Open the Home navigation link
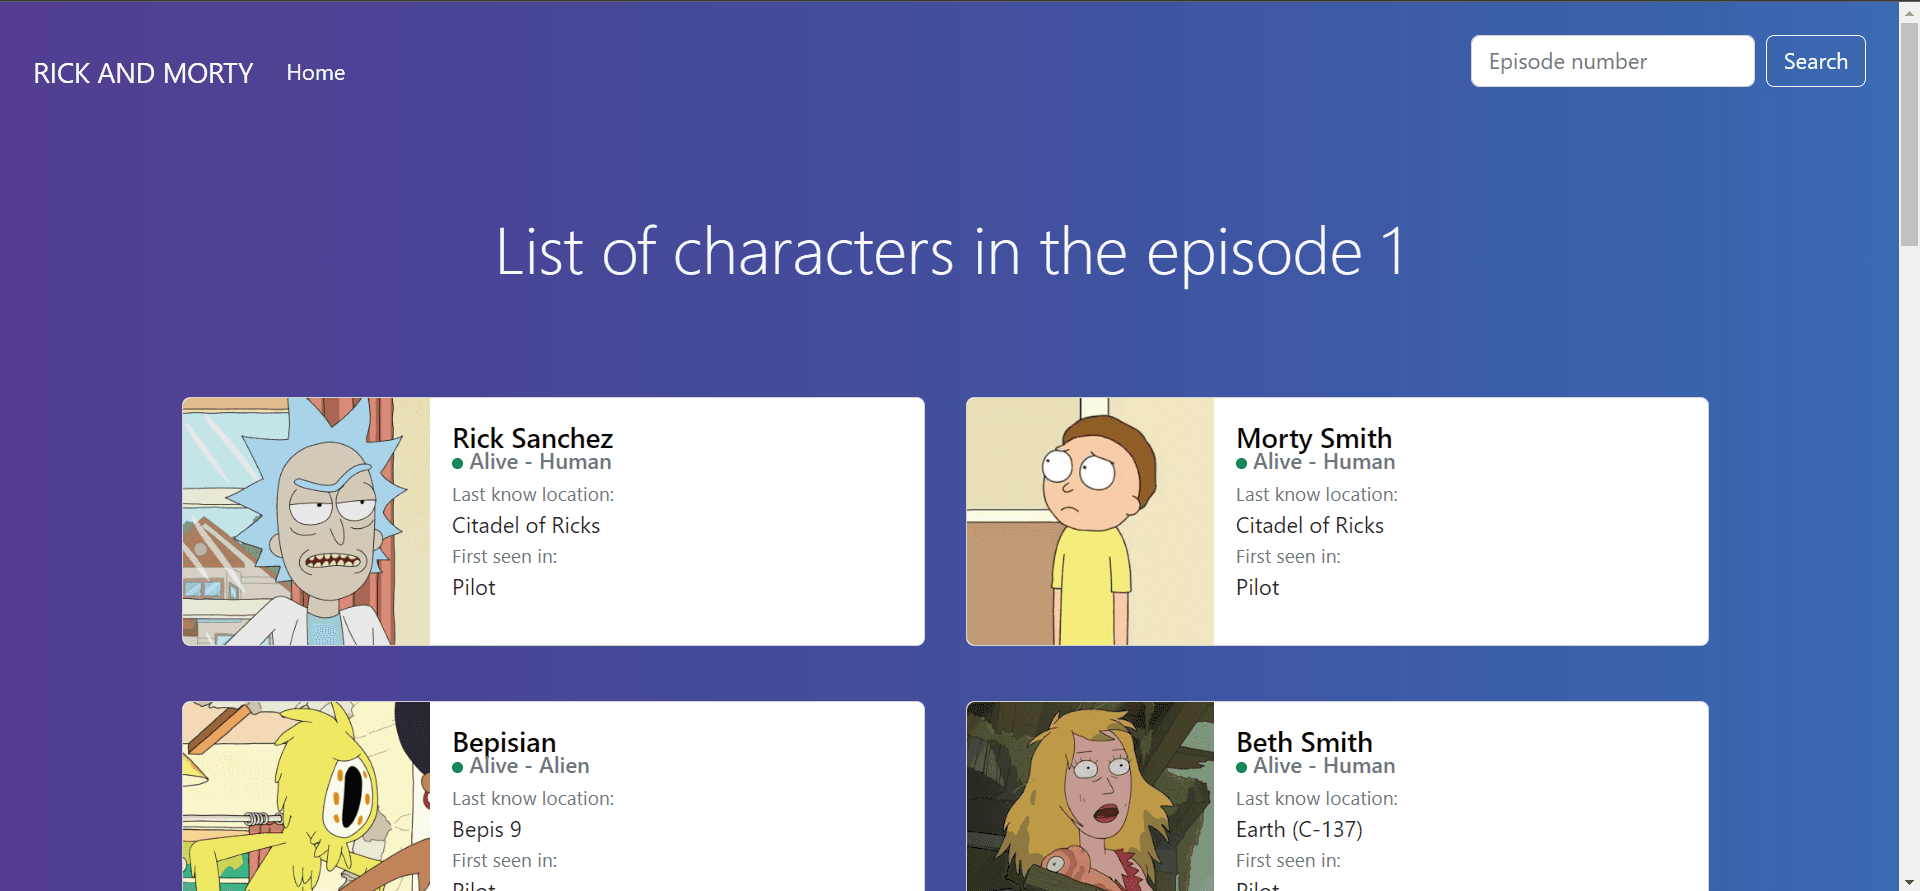1920x891 pixels. tap(316, 72)
